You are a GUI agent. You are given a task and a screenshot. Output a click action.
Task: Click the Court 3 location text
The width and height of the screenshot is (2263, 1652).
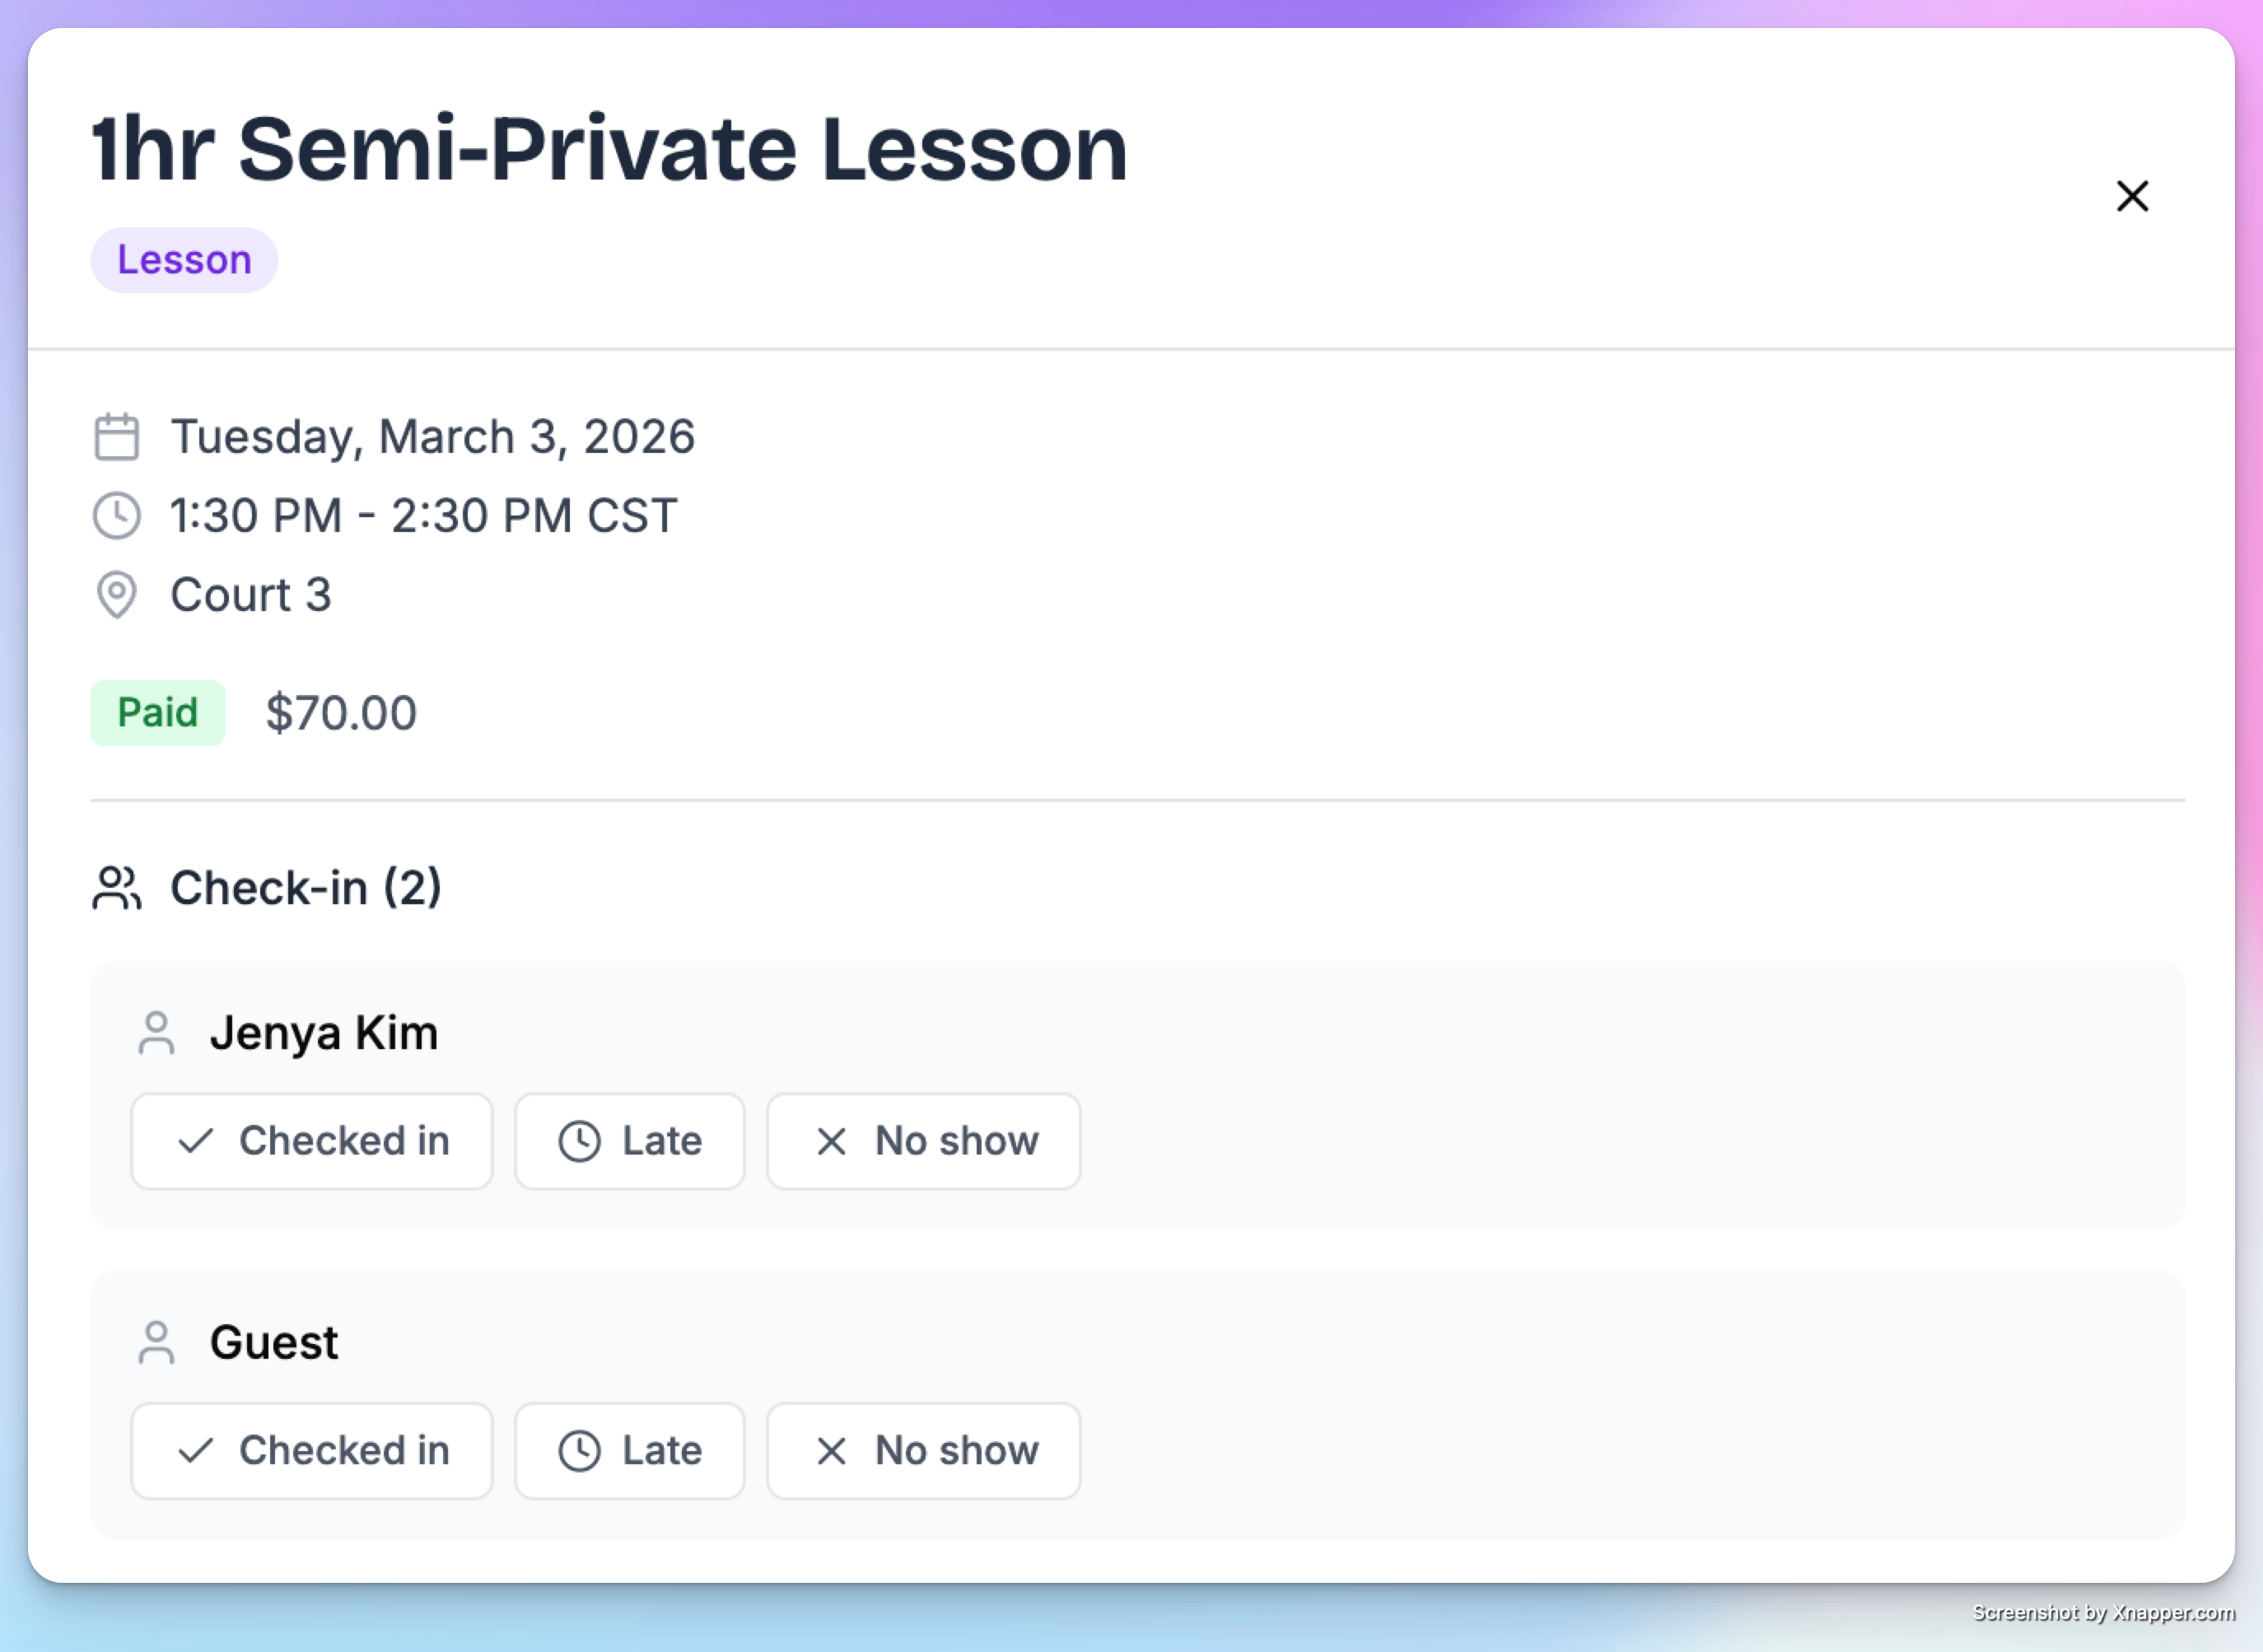251,595
